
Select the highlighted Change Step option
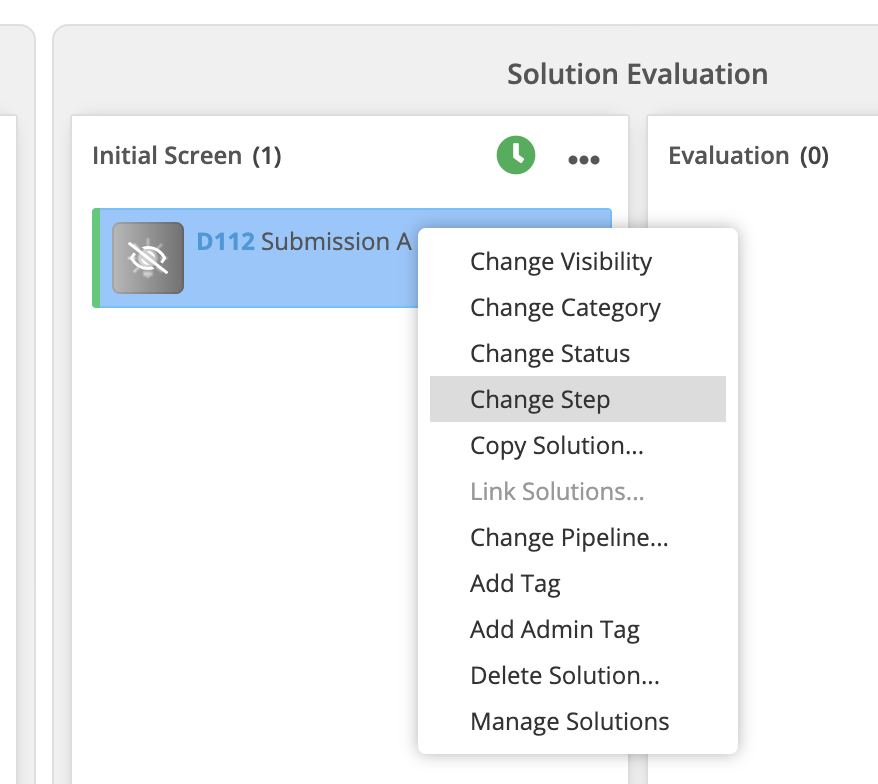coord(578,399)
